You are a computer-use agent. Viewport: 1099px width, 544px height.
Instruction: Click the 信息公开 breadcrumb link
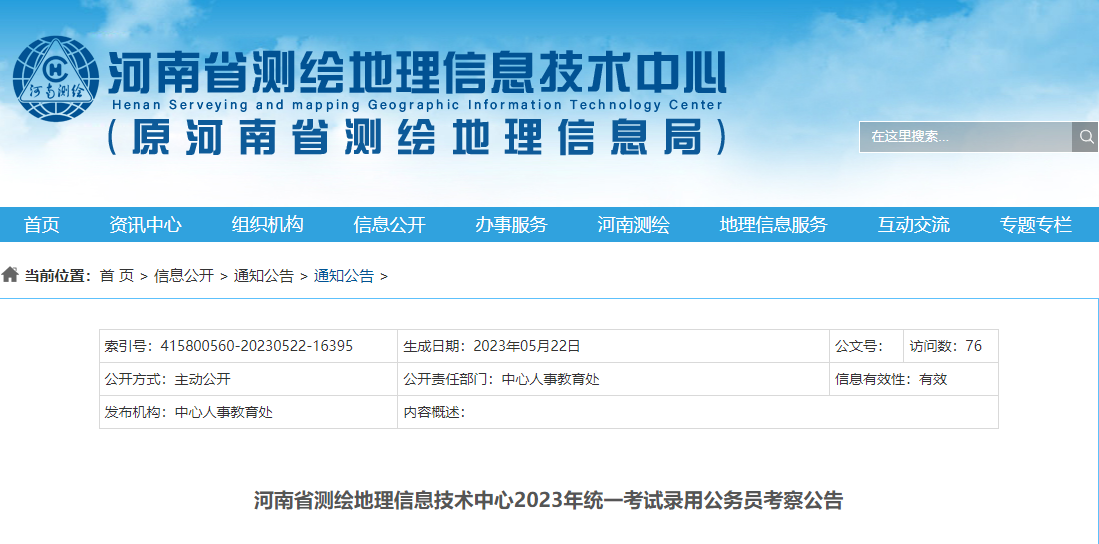click(184, 276)
